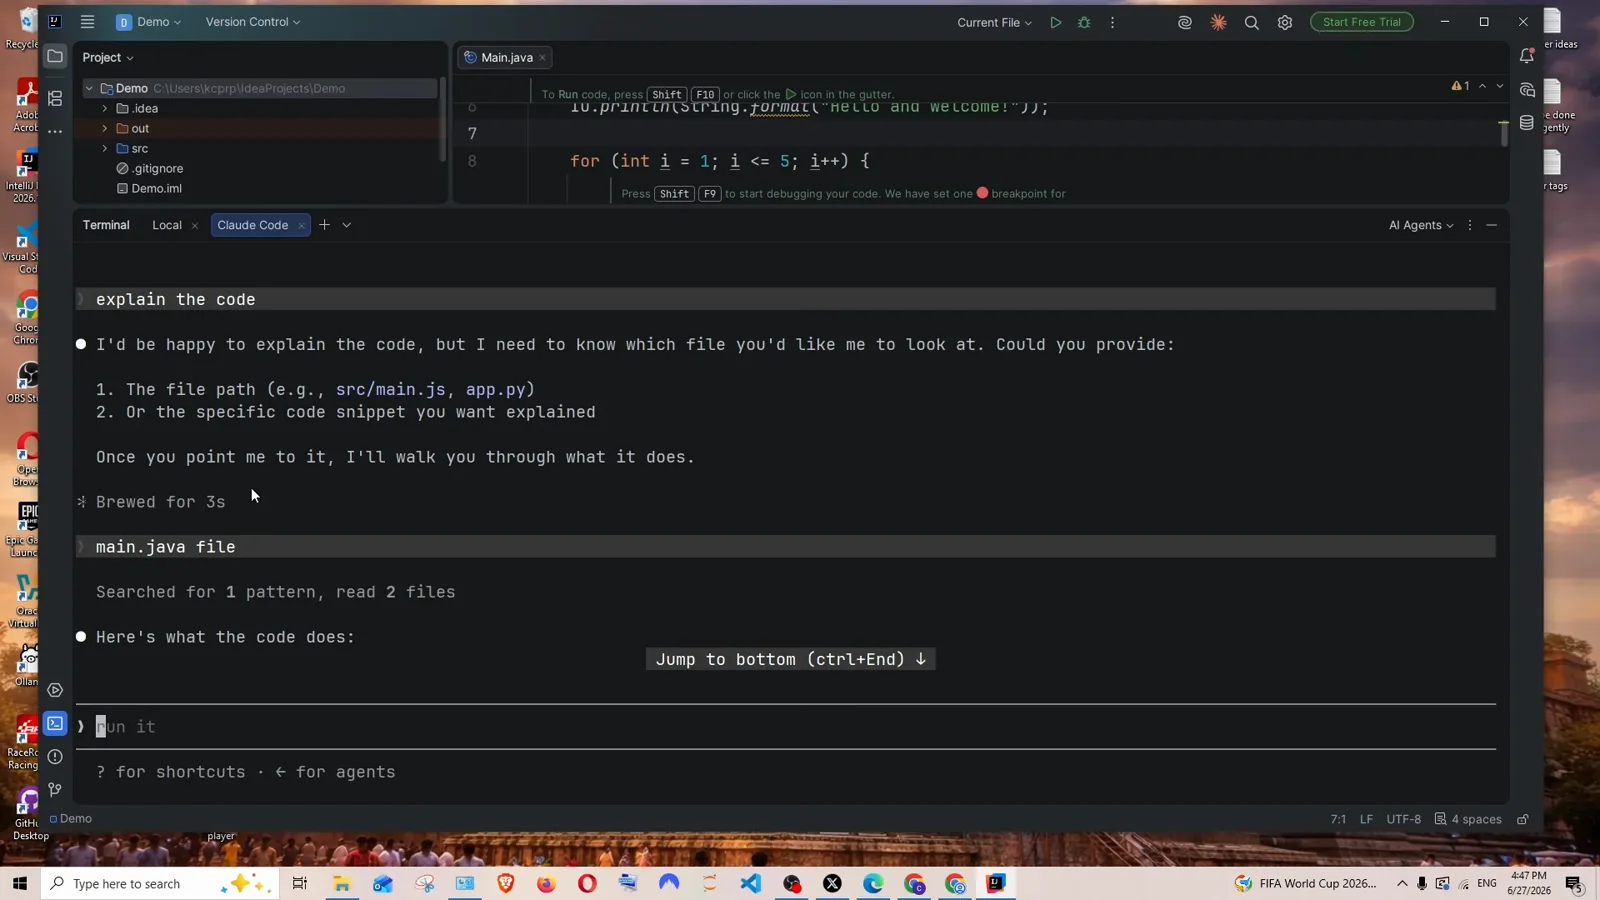This screenshot has height=900, width=1600.
Task: Open the AI Assistant swirl icon
Action: pos(1185,22)
